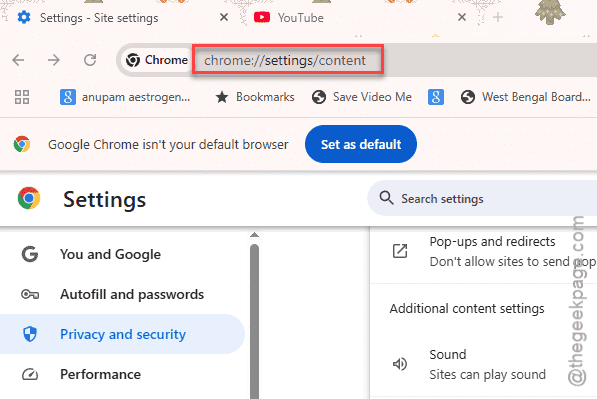Viewport: 597px width, 399px height.
Task: Open a new tab with plus button
Action: pos(498,17)
